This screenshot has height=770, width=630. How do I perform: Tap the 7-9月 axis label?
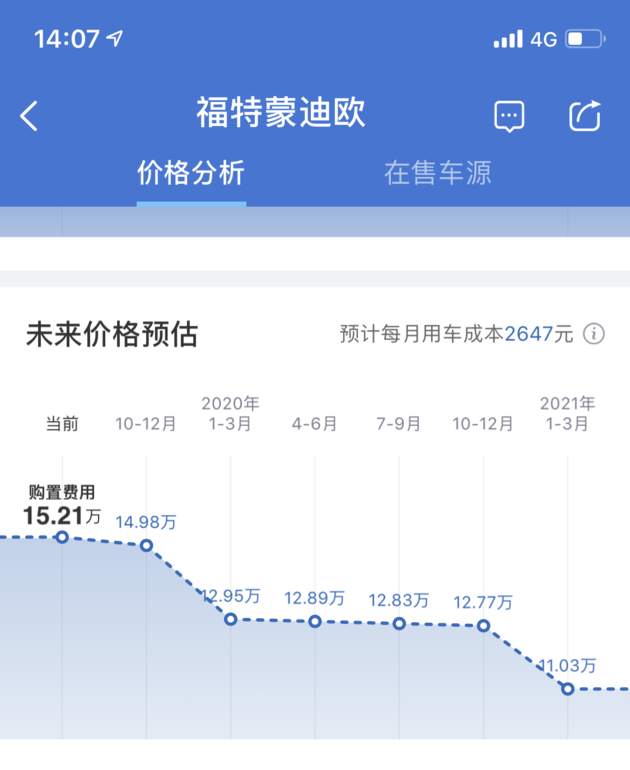pyautogui.click(x=399, y=423)
